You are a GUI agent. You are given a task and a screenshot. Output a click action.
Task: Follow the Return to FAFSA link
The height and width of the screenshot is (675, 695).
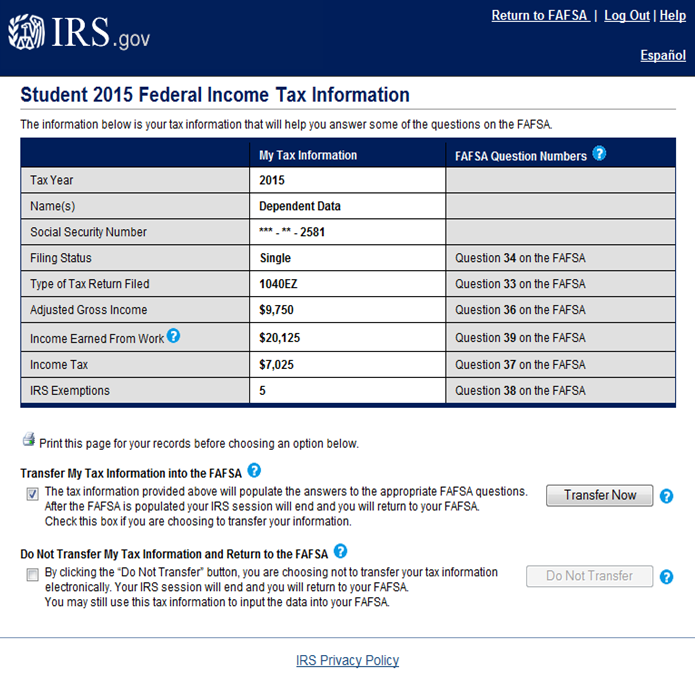(540, 16)
